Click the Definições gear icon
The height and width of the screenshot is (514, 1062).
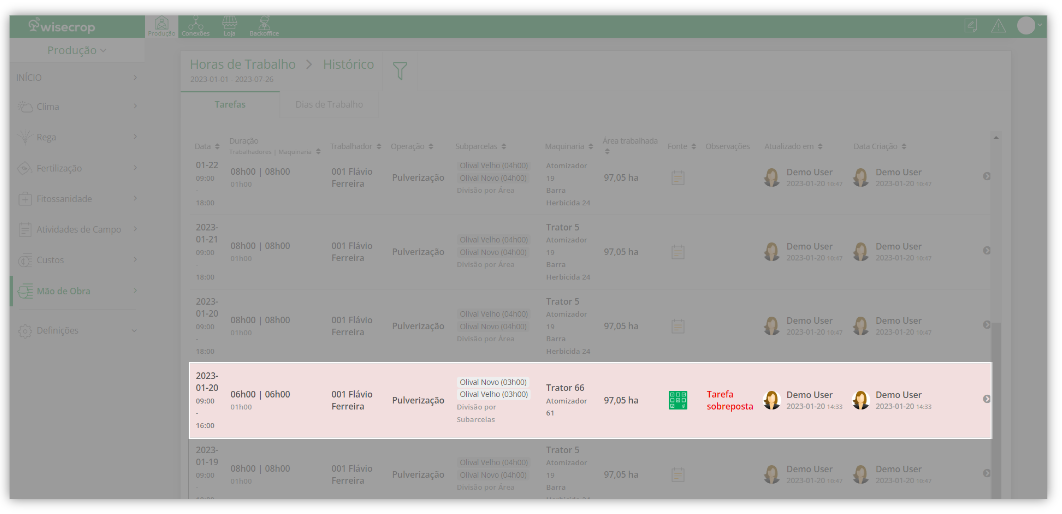[25, 331]
